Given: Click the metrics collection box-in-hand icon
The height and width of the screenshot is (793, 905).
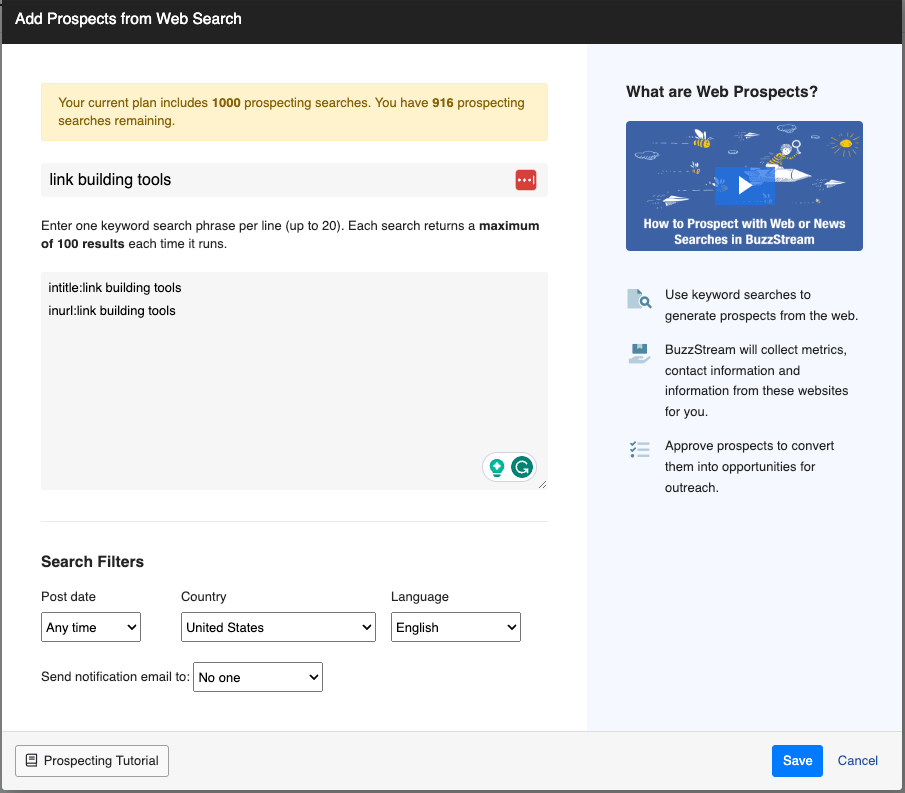Looking at the screenshot, I should coord(639,352).
